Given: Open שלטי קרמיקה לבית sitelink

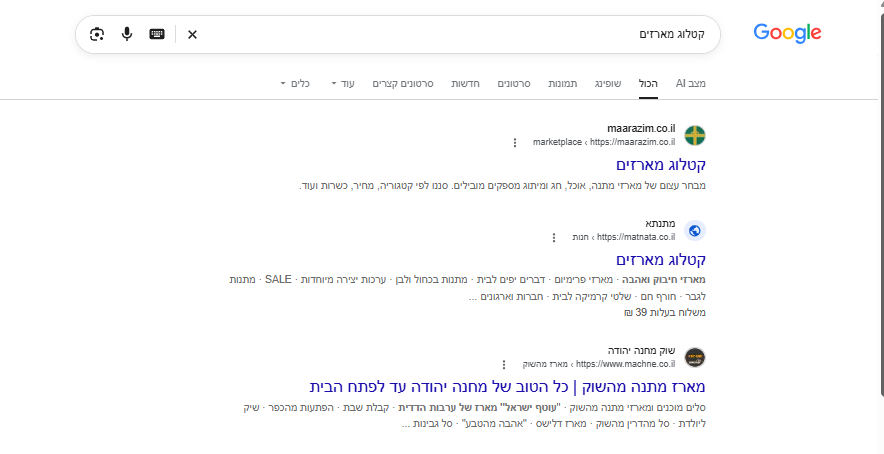Looking at the screenshot, I should click(x=594, y=296).
